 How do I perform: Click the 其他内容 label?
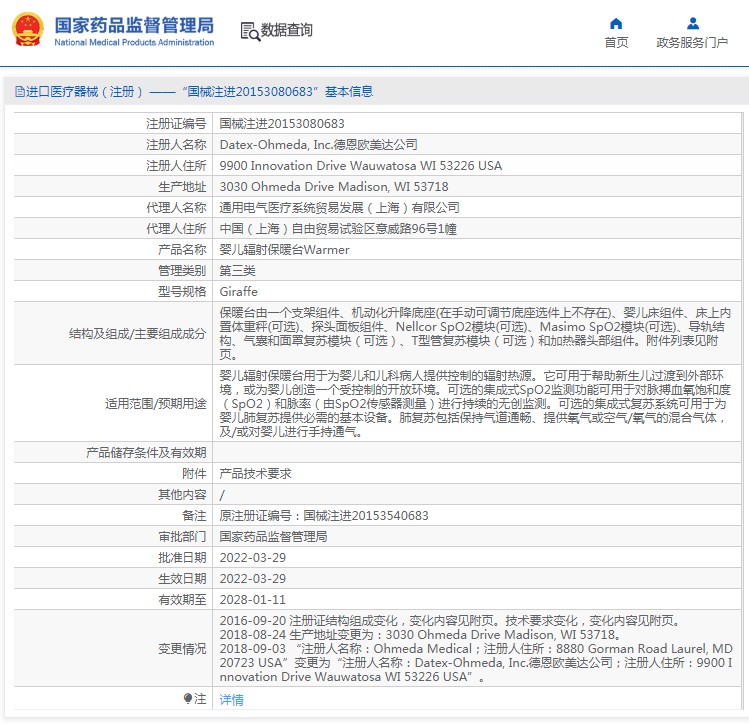pyautogui.click(x=182, y=495)
